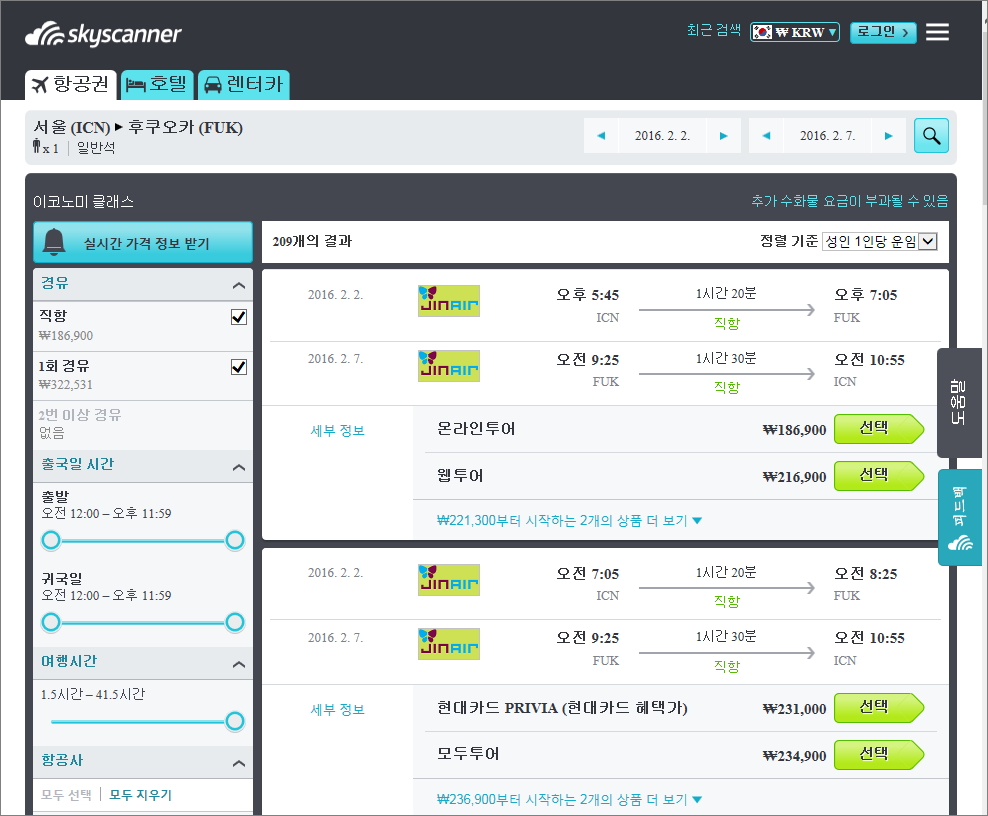Open the hamburger menu icon

point(937,32)
